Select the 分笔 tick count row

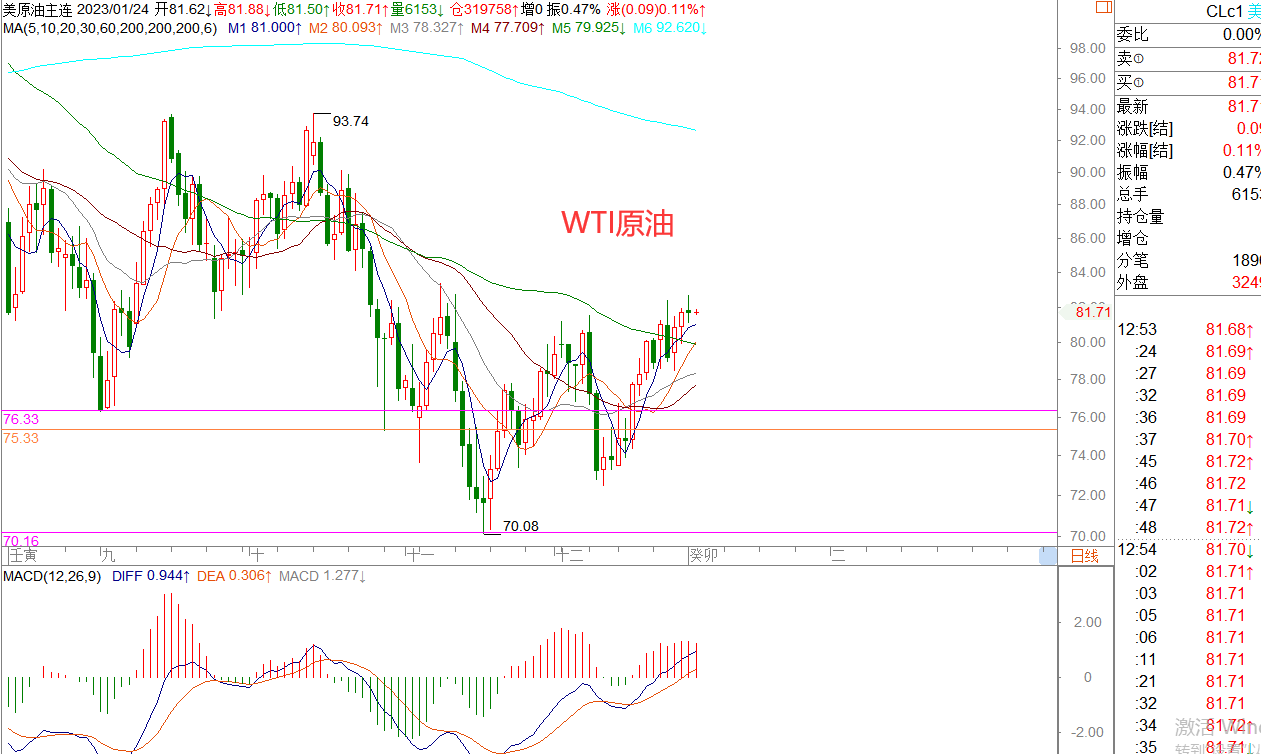click(x=1189, y=260)
